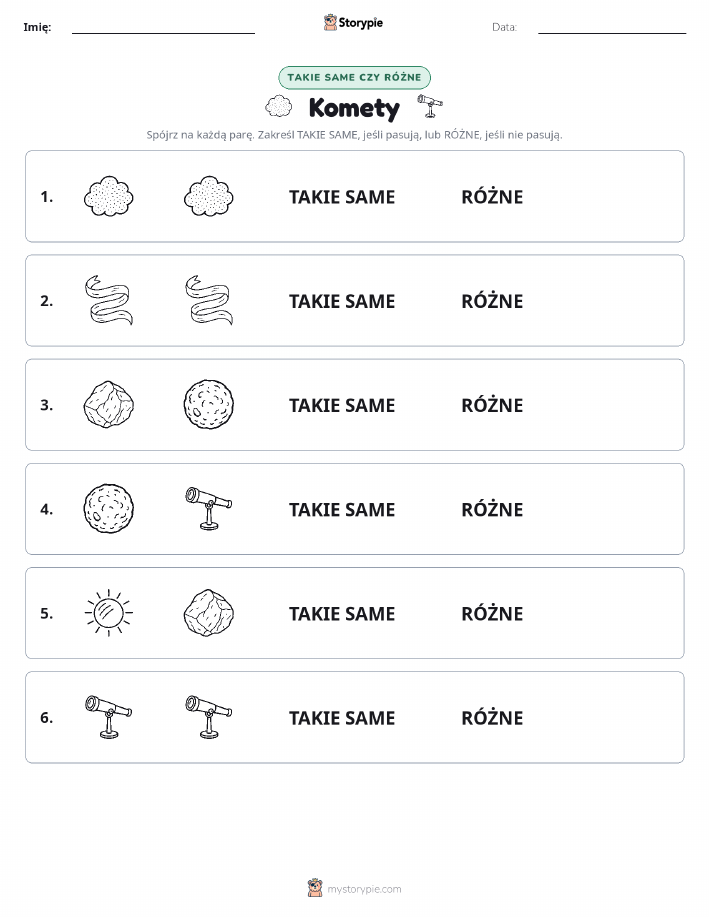Screen dimensions: 709x917
Task: Click the rock icon in row 5
Action: point(209,613)
